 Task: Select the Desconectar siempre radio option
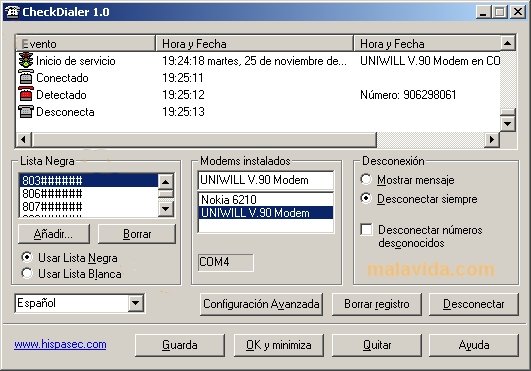tap(366, 198)
